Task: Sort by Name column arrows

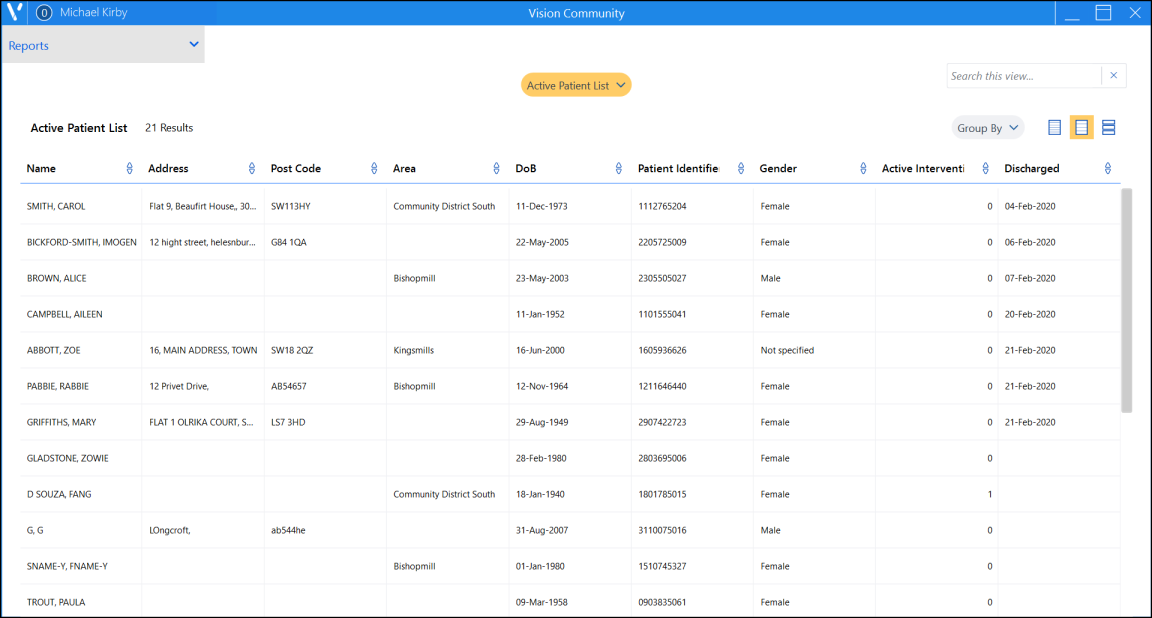Action: pos(129,168)
